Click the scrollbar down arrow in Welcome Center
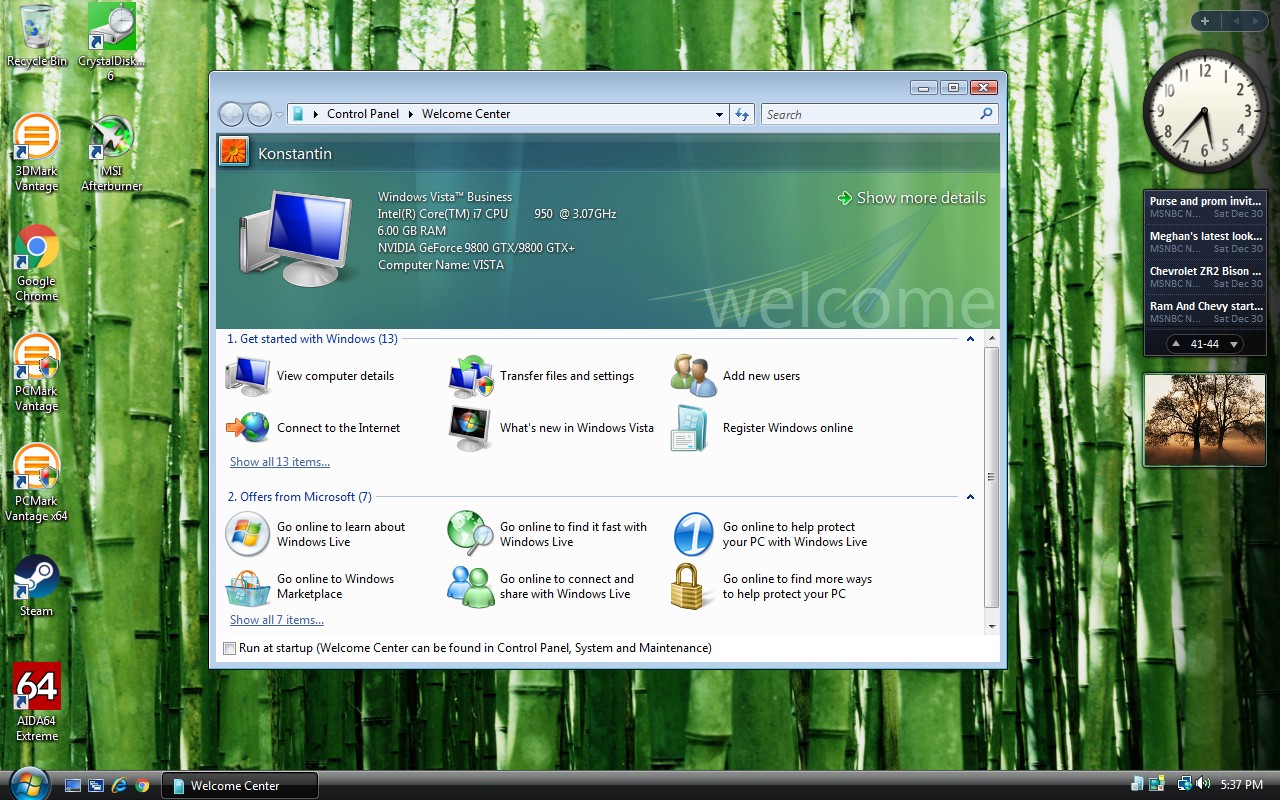 click(x=991, y=626)
